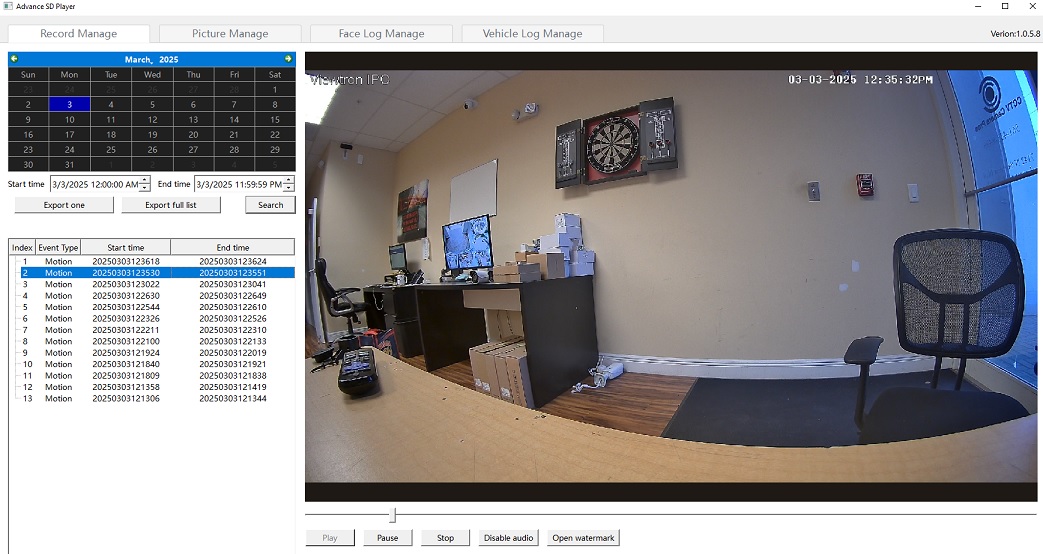The image size is (1043, 554).
Task: Select recording row 12 starting 20250303121358
Action: tap(152, 387)
